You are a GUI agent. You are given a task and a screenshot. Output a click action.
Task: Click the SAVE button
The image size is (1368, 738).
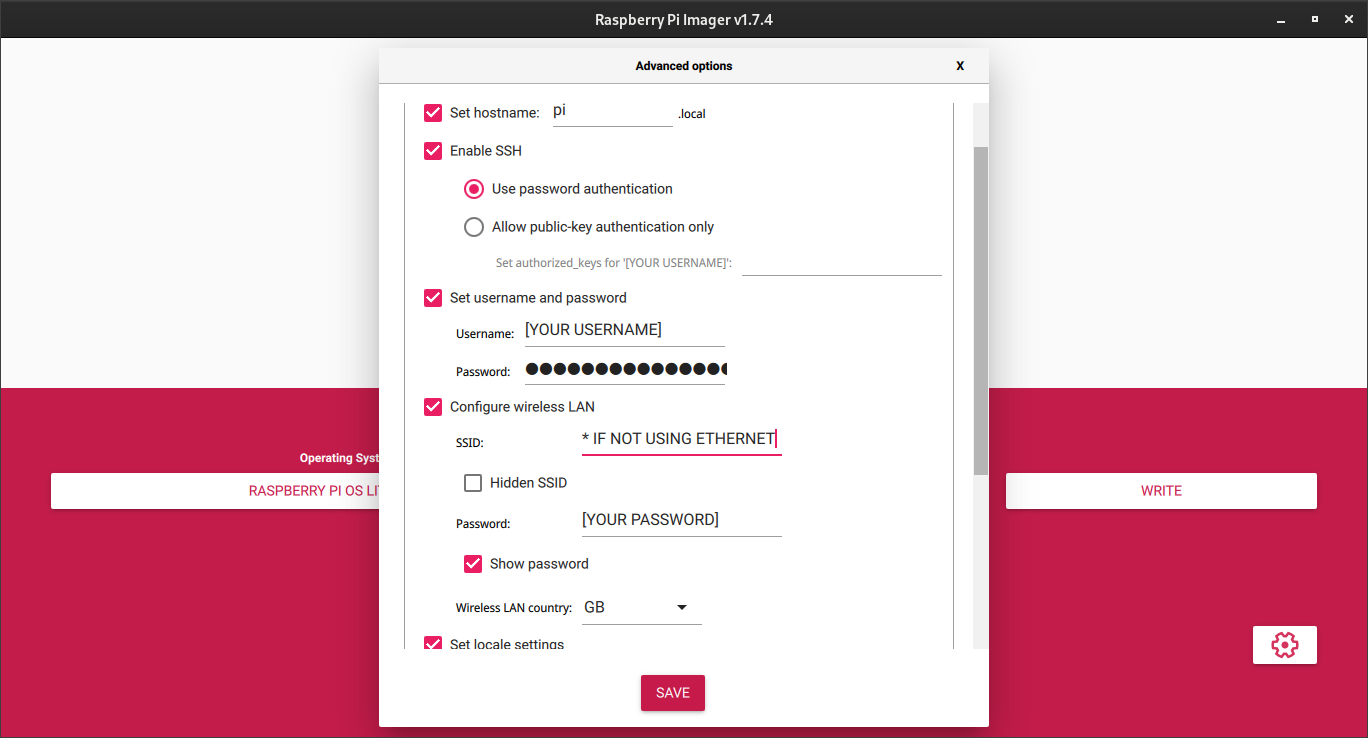click(673, 693)
